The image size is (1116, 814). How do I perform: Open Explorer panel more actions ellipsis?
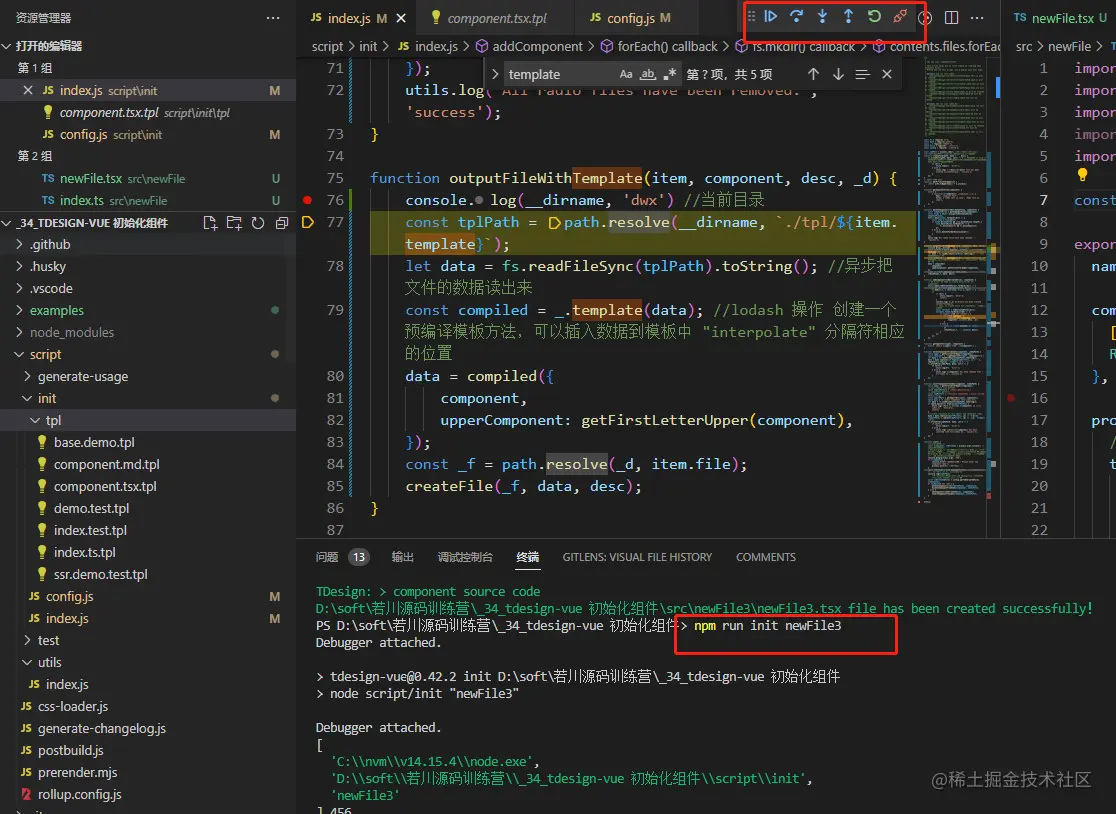[273, 18]
